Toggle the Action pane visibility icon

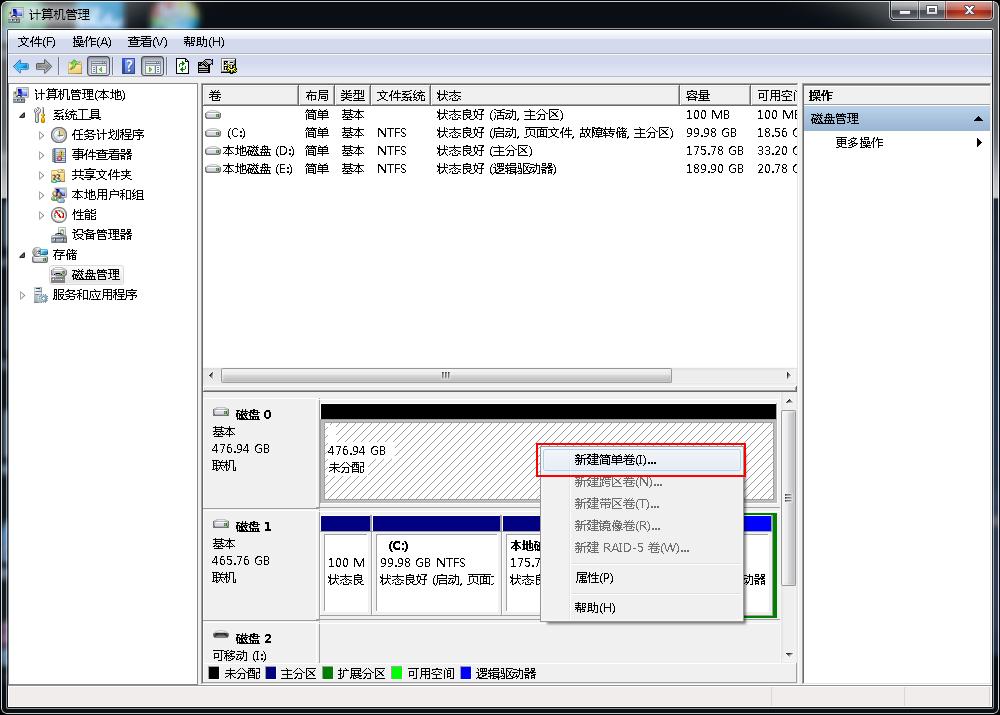point(151,66)
